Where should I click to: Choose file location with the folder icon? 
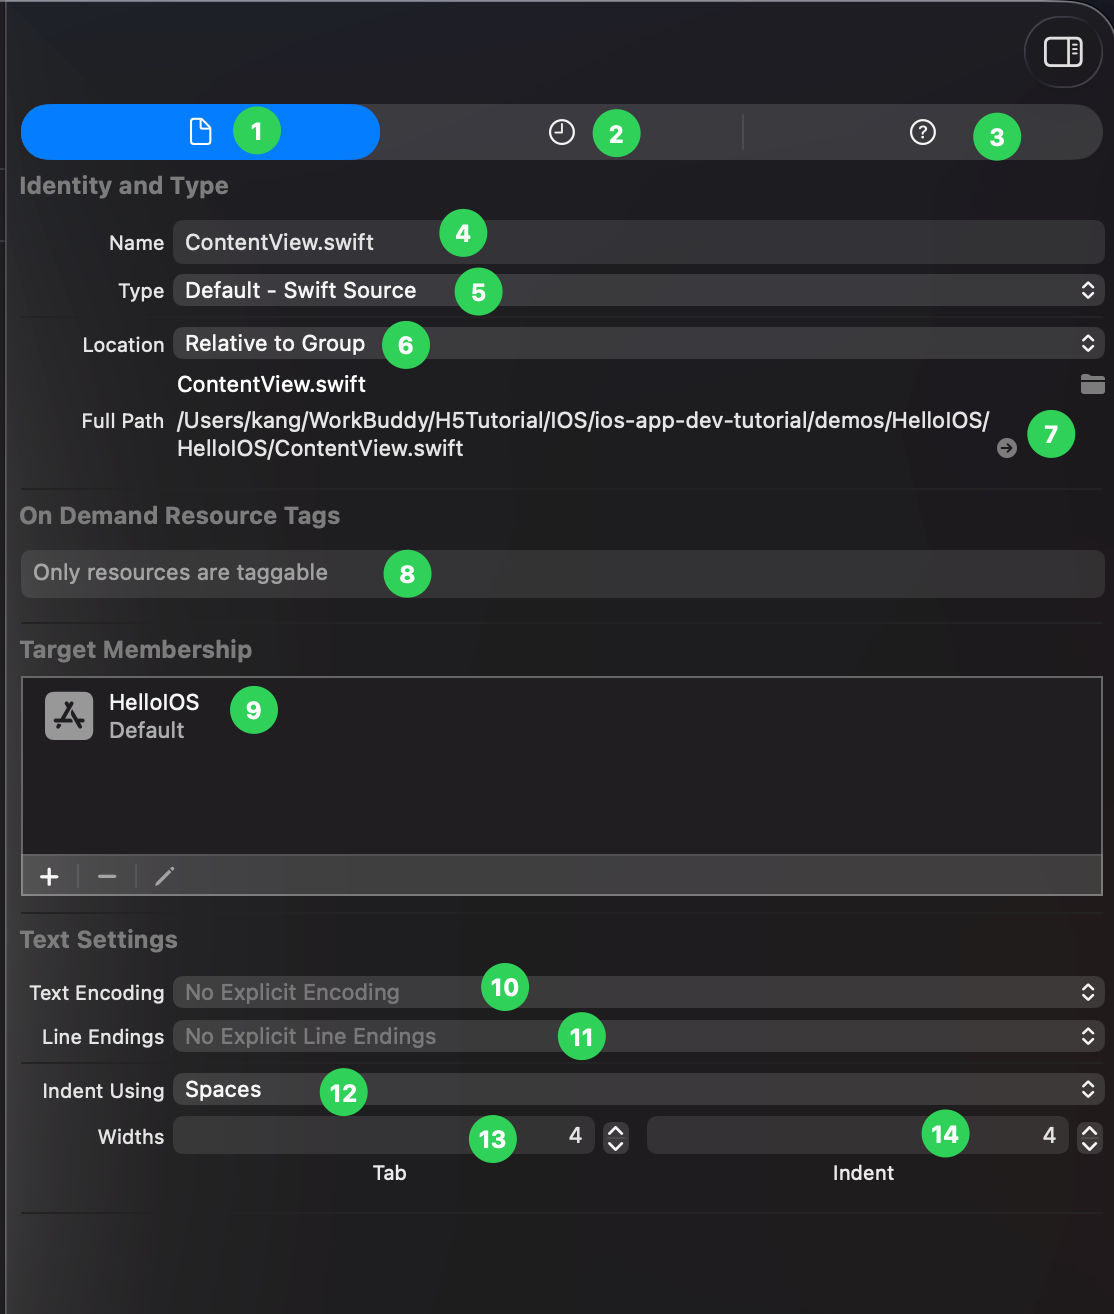tap(1092, 384)
